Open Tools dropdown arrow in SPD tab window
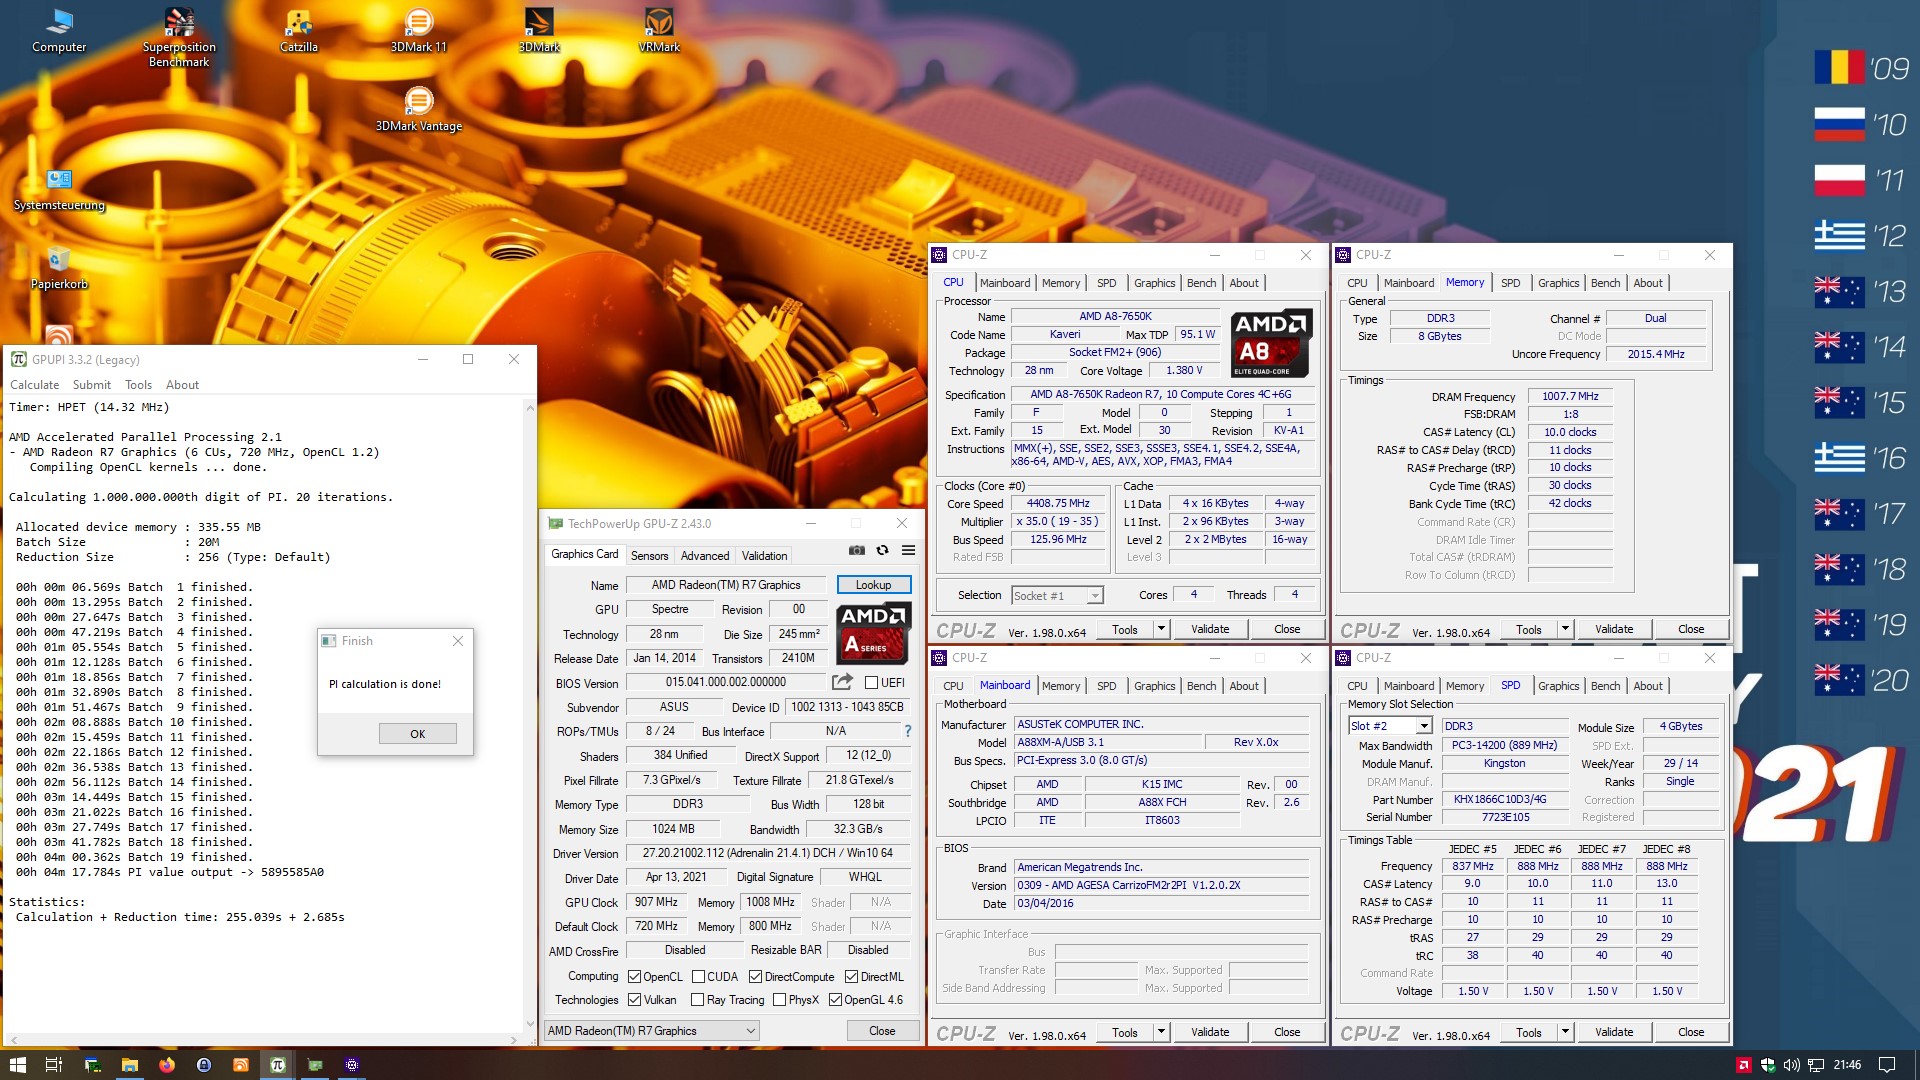The image size is (1920, 1080). [1565, 1032]
